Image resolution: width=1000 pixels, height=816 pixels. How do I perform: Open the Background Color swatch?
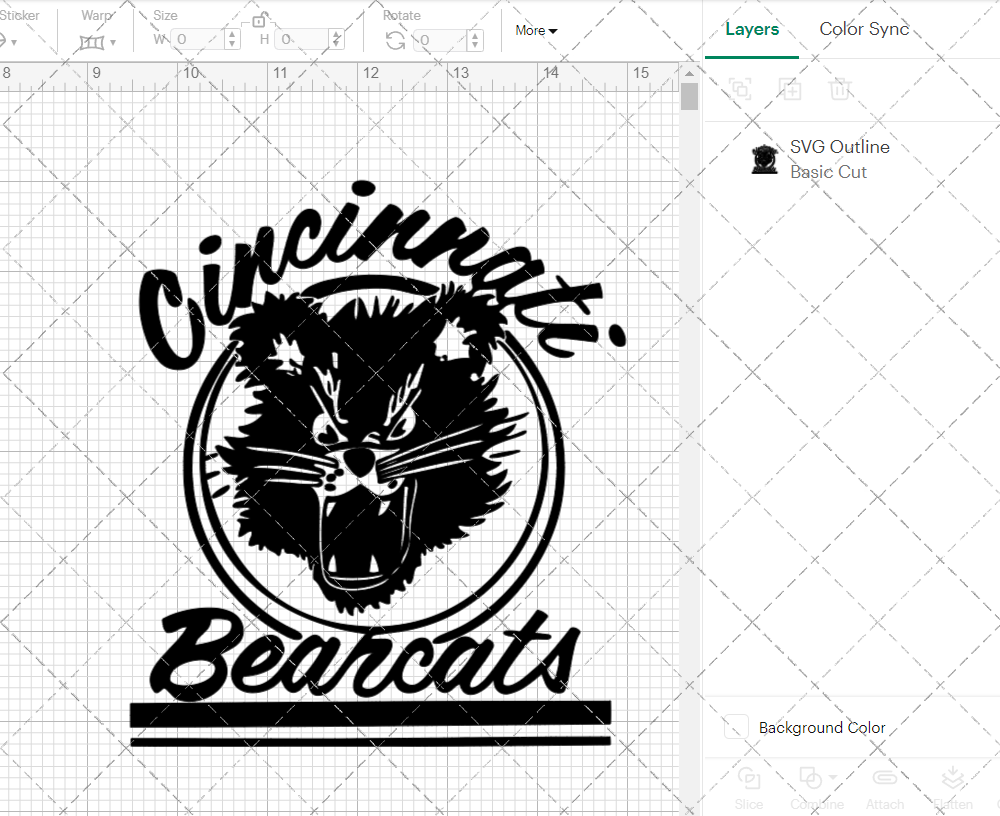(x=736, y=727)
